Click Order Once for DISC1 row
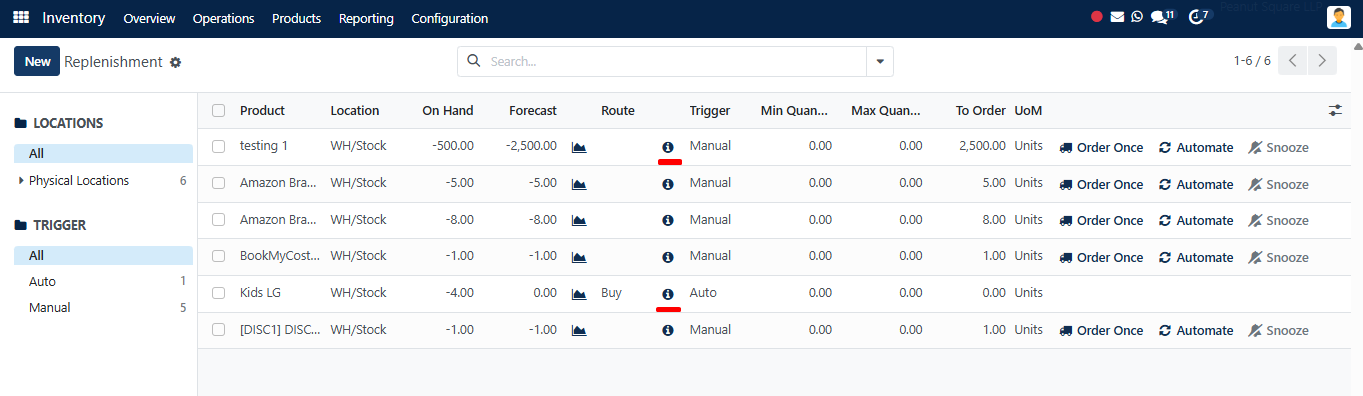 click(x=1101, y=330)
